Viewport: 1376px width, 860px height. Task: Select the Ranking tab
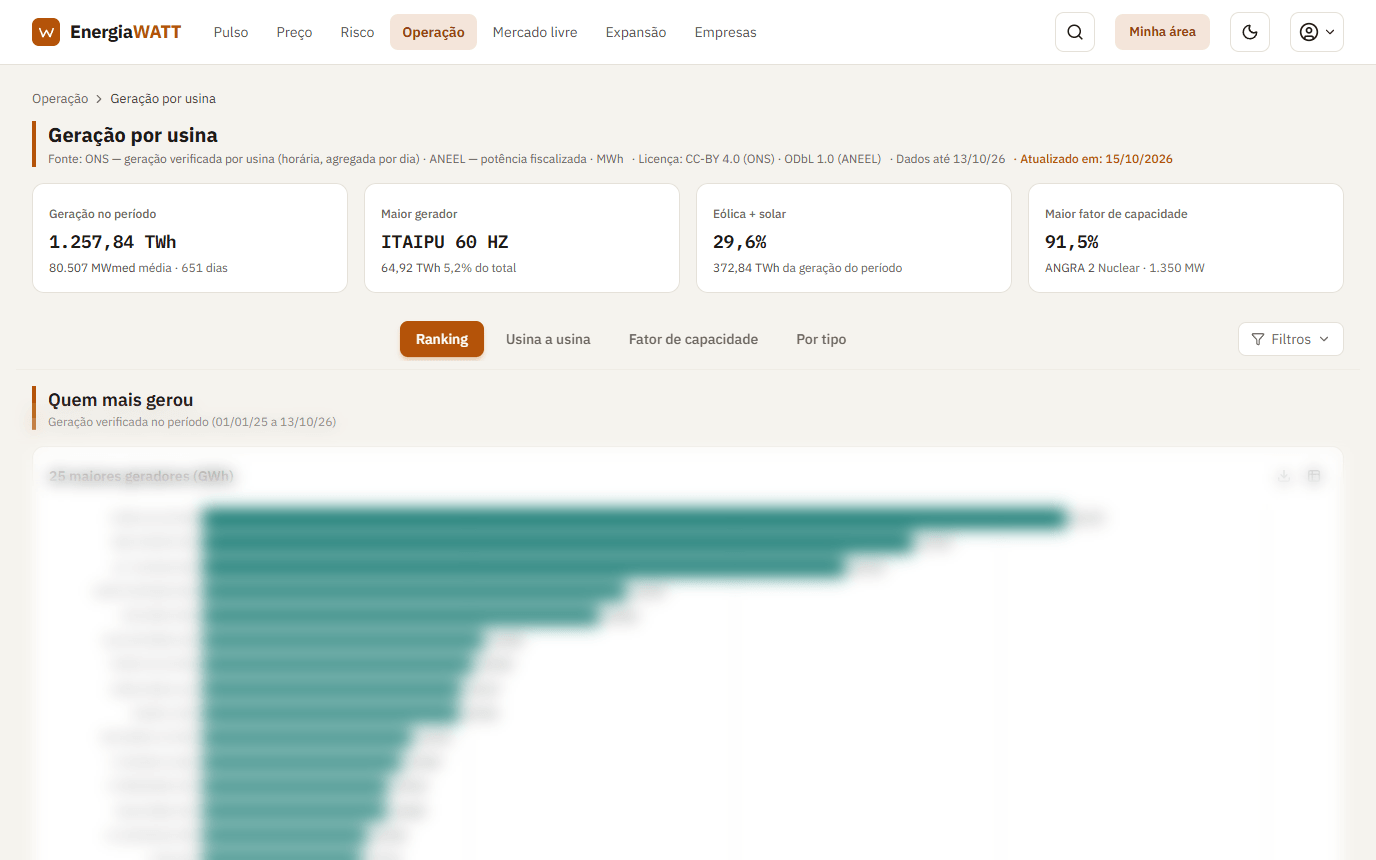pyautogui.click(x=442, y=339)
